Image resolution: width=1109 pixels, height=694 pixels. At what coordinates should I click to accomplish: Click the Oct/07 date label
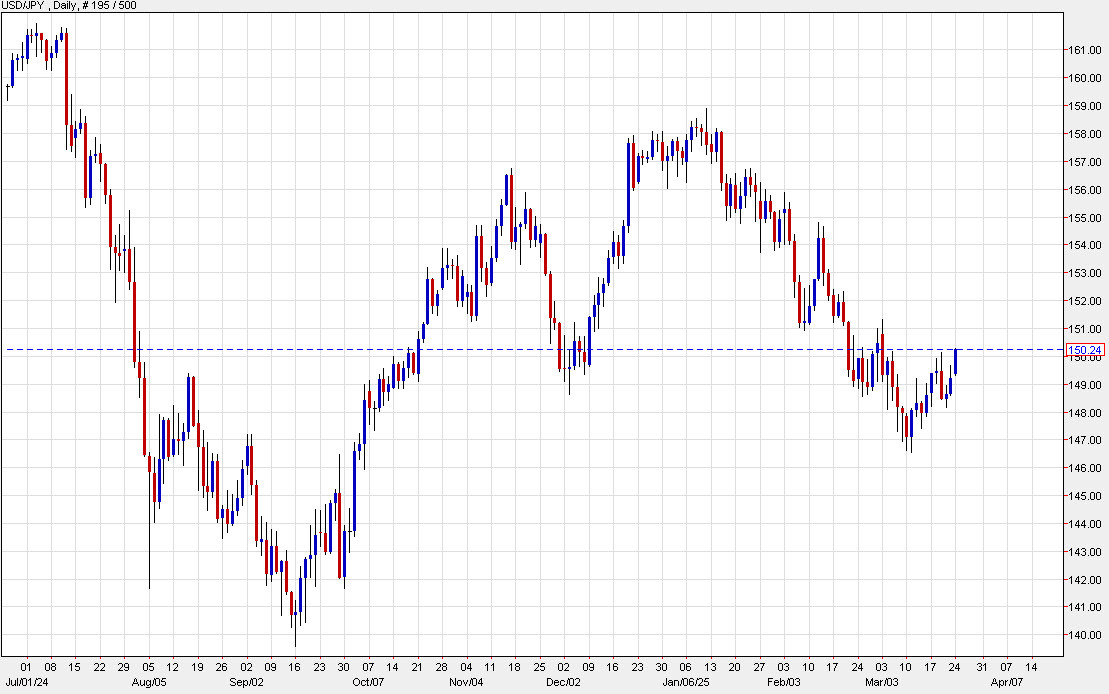(368, 684)
